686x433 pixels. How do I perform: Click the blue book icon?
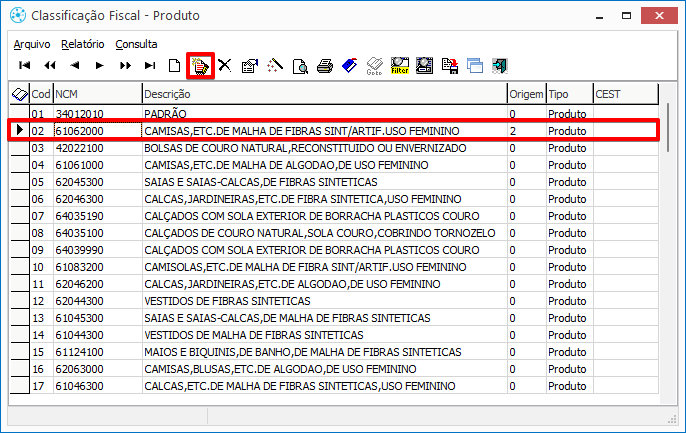click(350, 66)
